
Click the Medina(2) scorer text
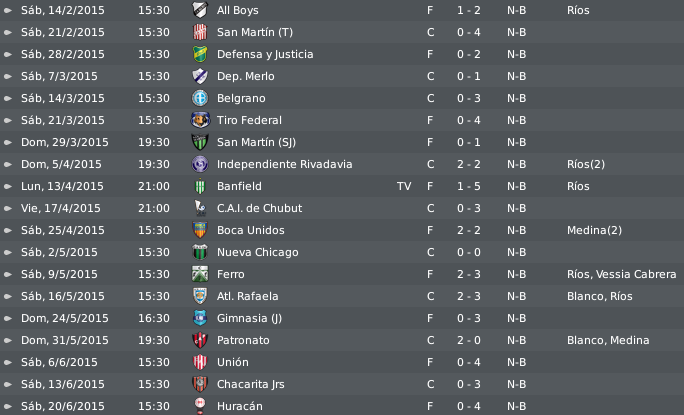(x=594, y=230)
